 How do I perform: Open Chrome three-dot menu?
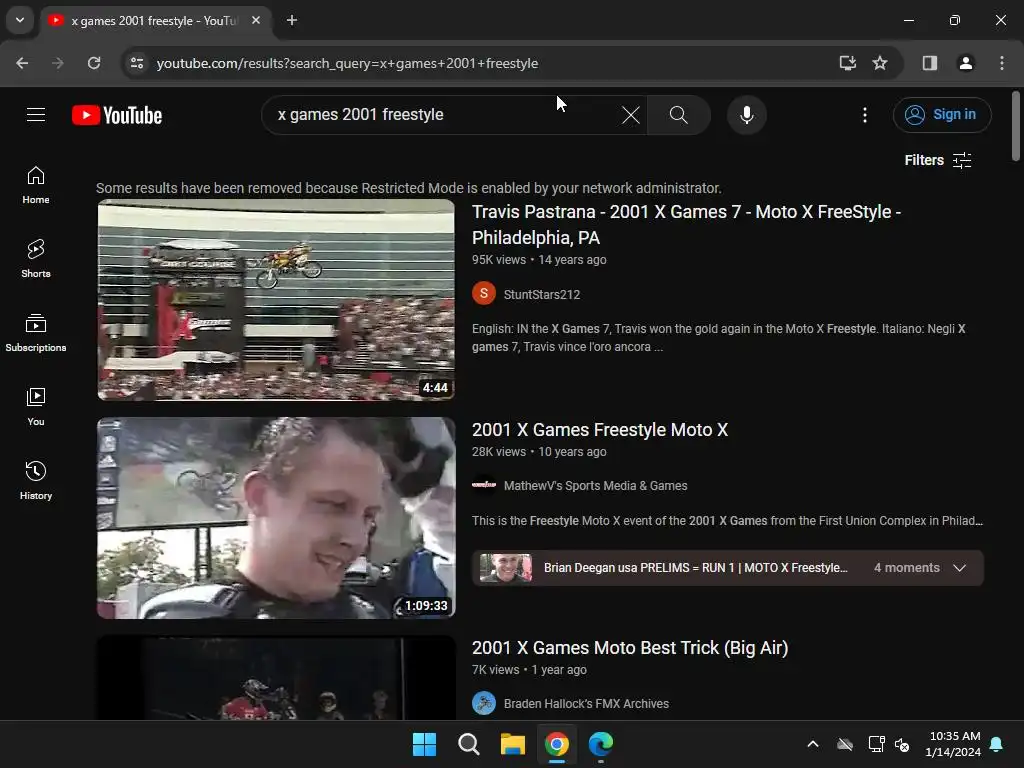pos(1002,63)
